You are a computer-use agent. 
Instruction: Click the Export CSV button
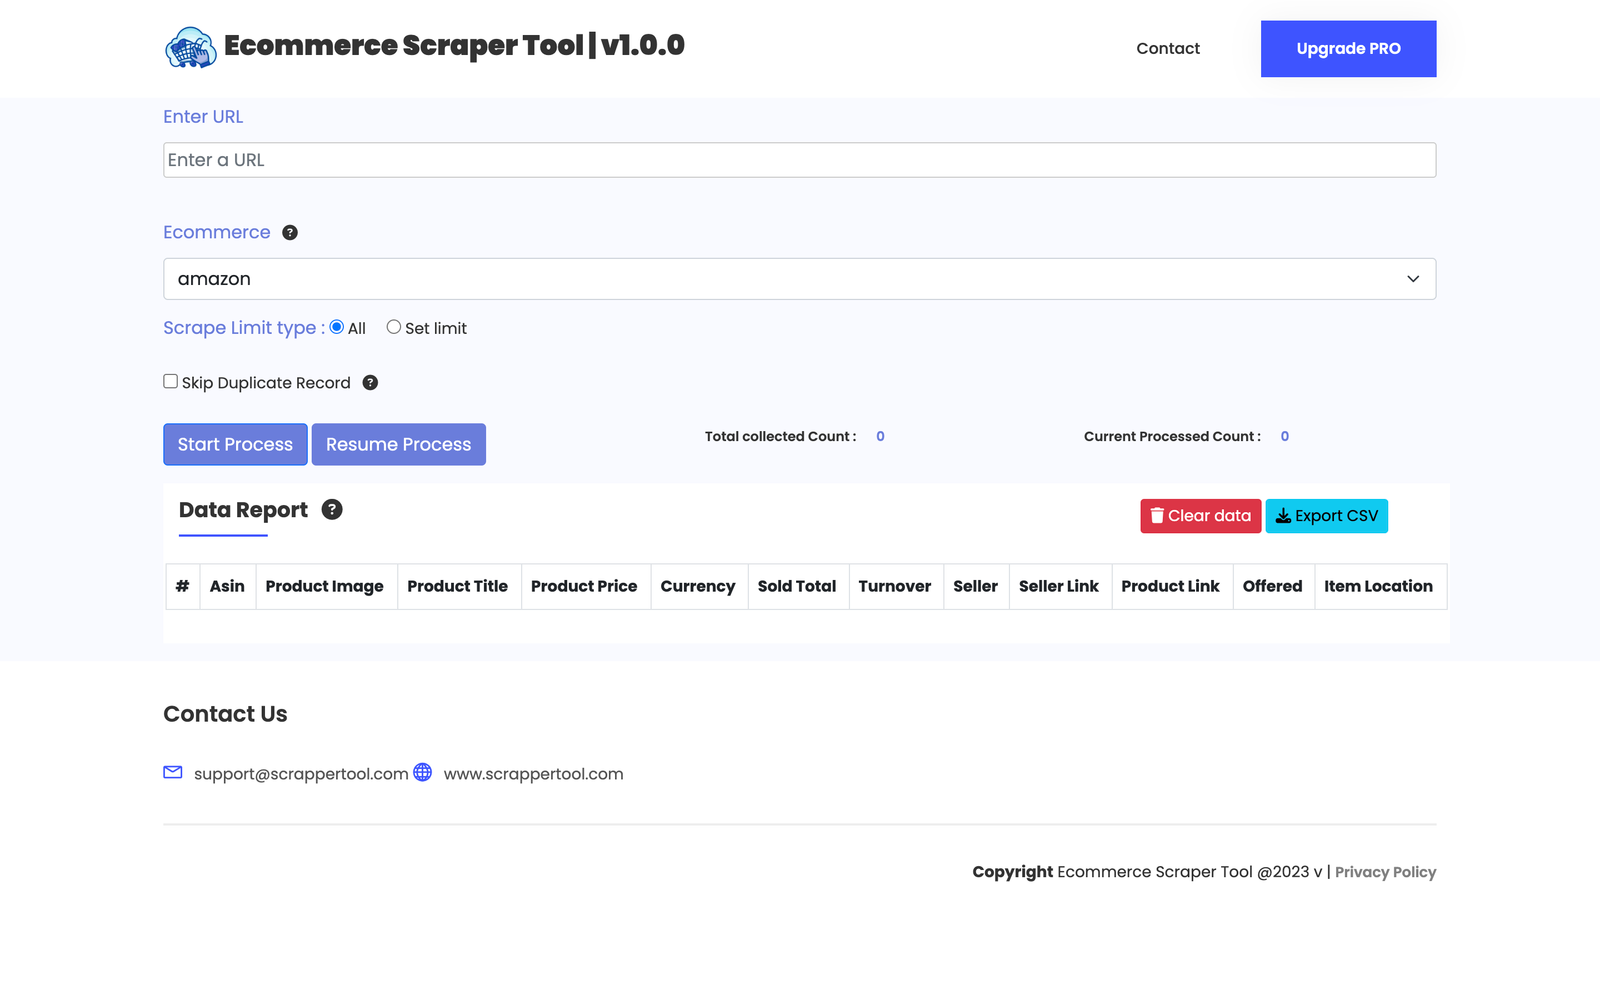pyautogui.click(x=1327, y=516)
